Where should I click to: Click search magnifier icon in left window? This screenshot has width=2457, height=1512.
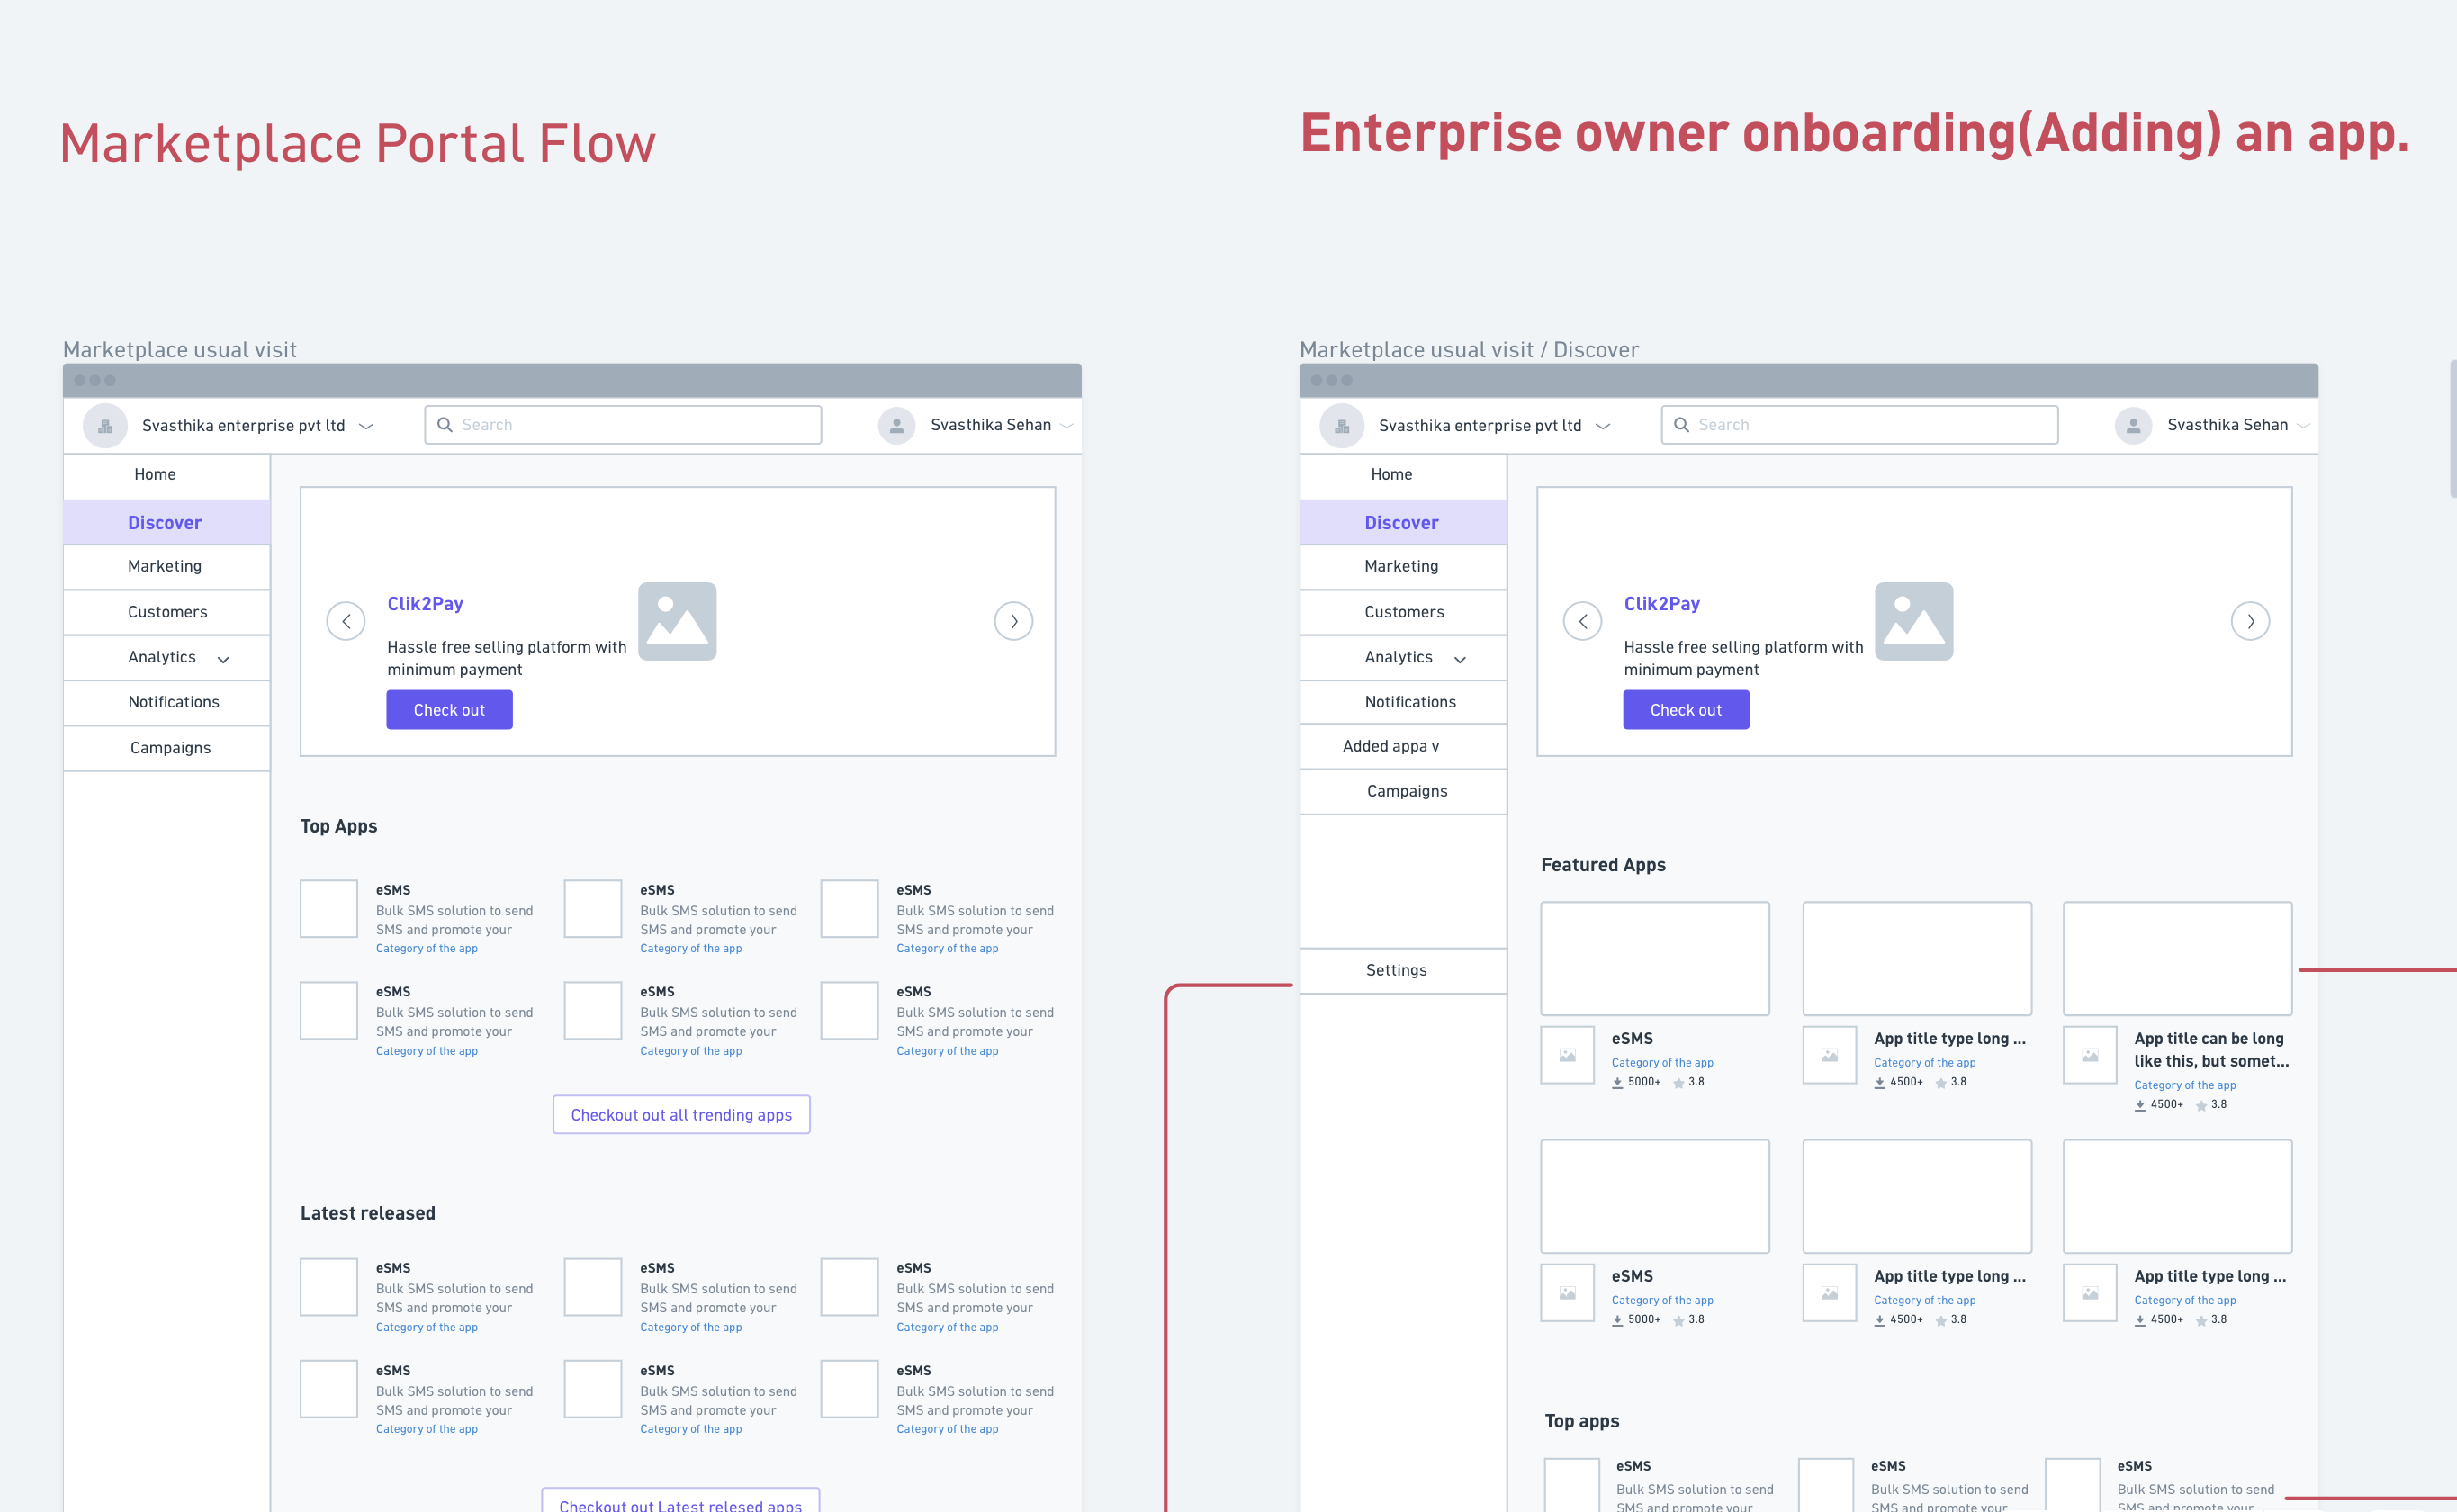445,425
